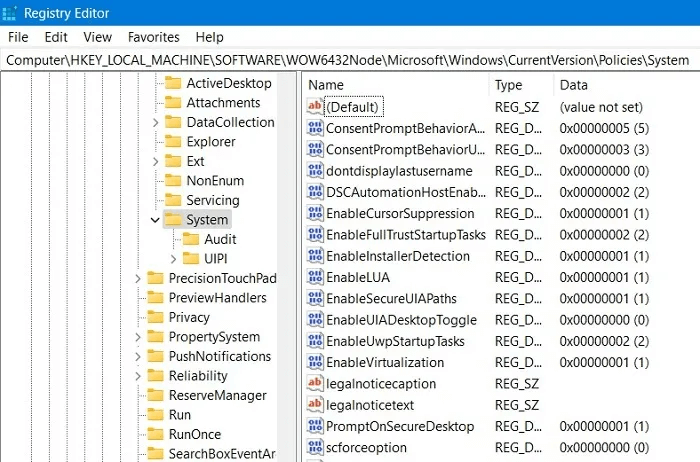Select the PushNotifications key label
The height and width of the screenshot is (462, 700).
tap(220, 356)
